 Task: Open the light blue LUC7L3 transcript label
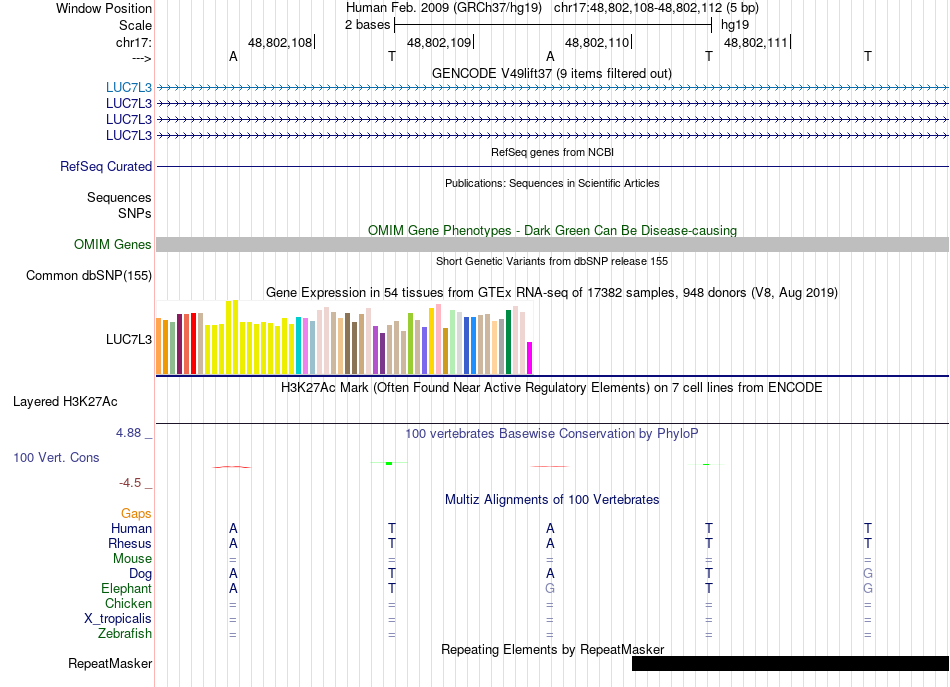(x=128, y=87)
